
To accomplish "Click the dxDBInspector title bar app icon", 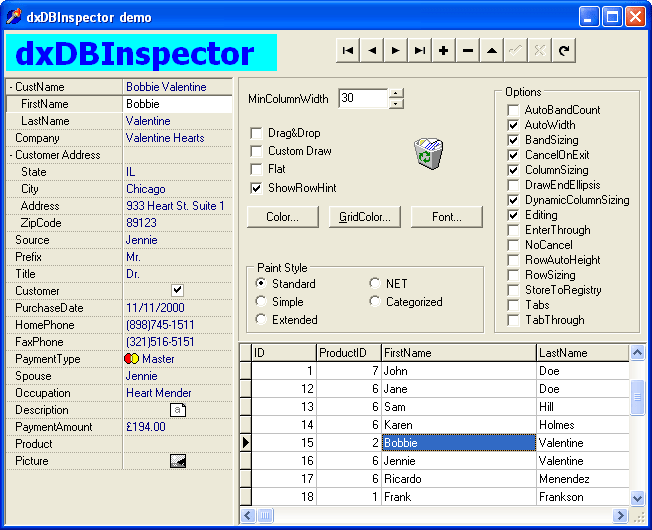I will pos(13,17).
